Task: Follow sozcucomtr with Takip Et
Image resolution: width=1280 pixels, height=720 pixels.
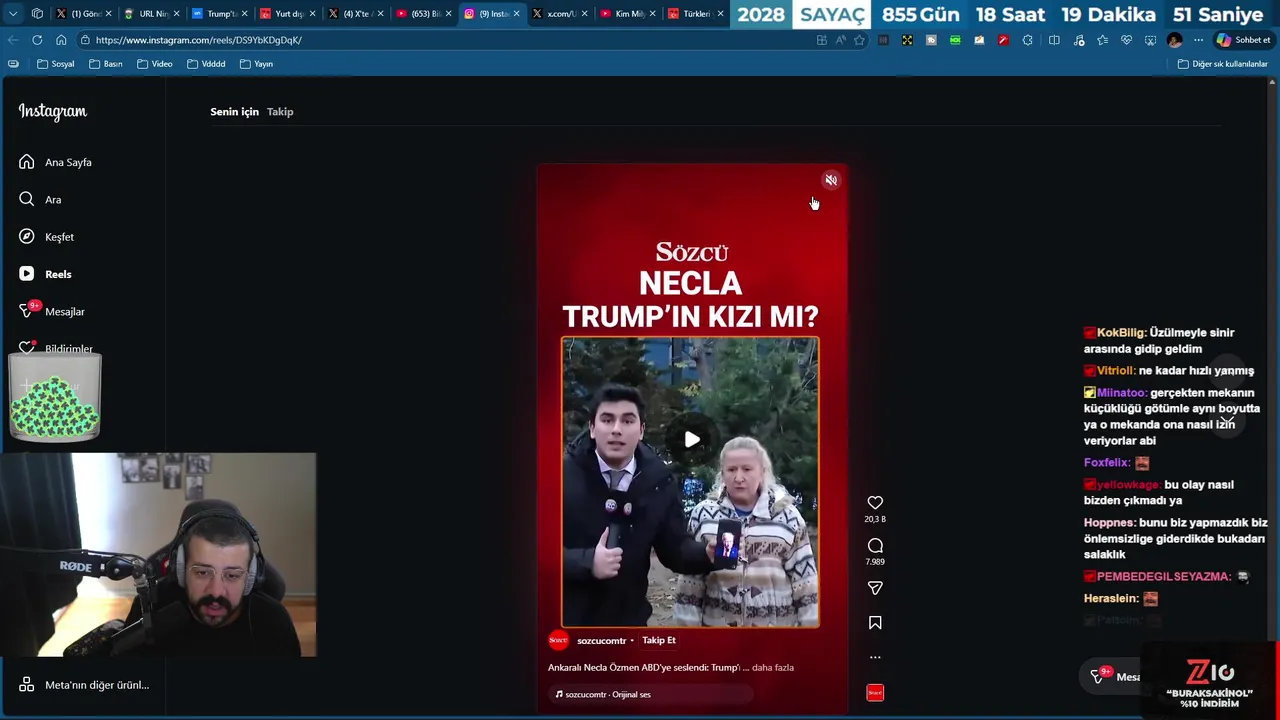Action: (x=658, y=640)
